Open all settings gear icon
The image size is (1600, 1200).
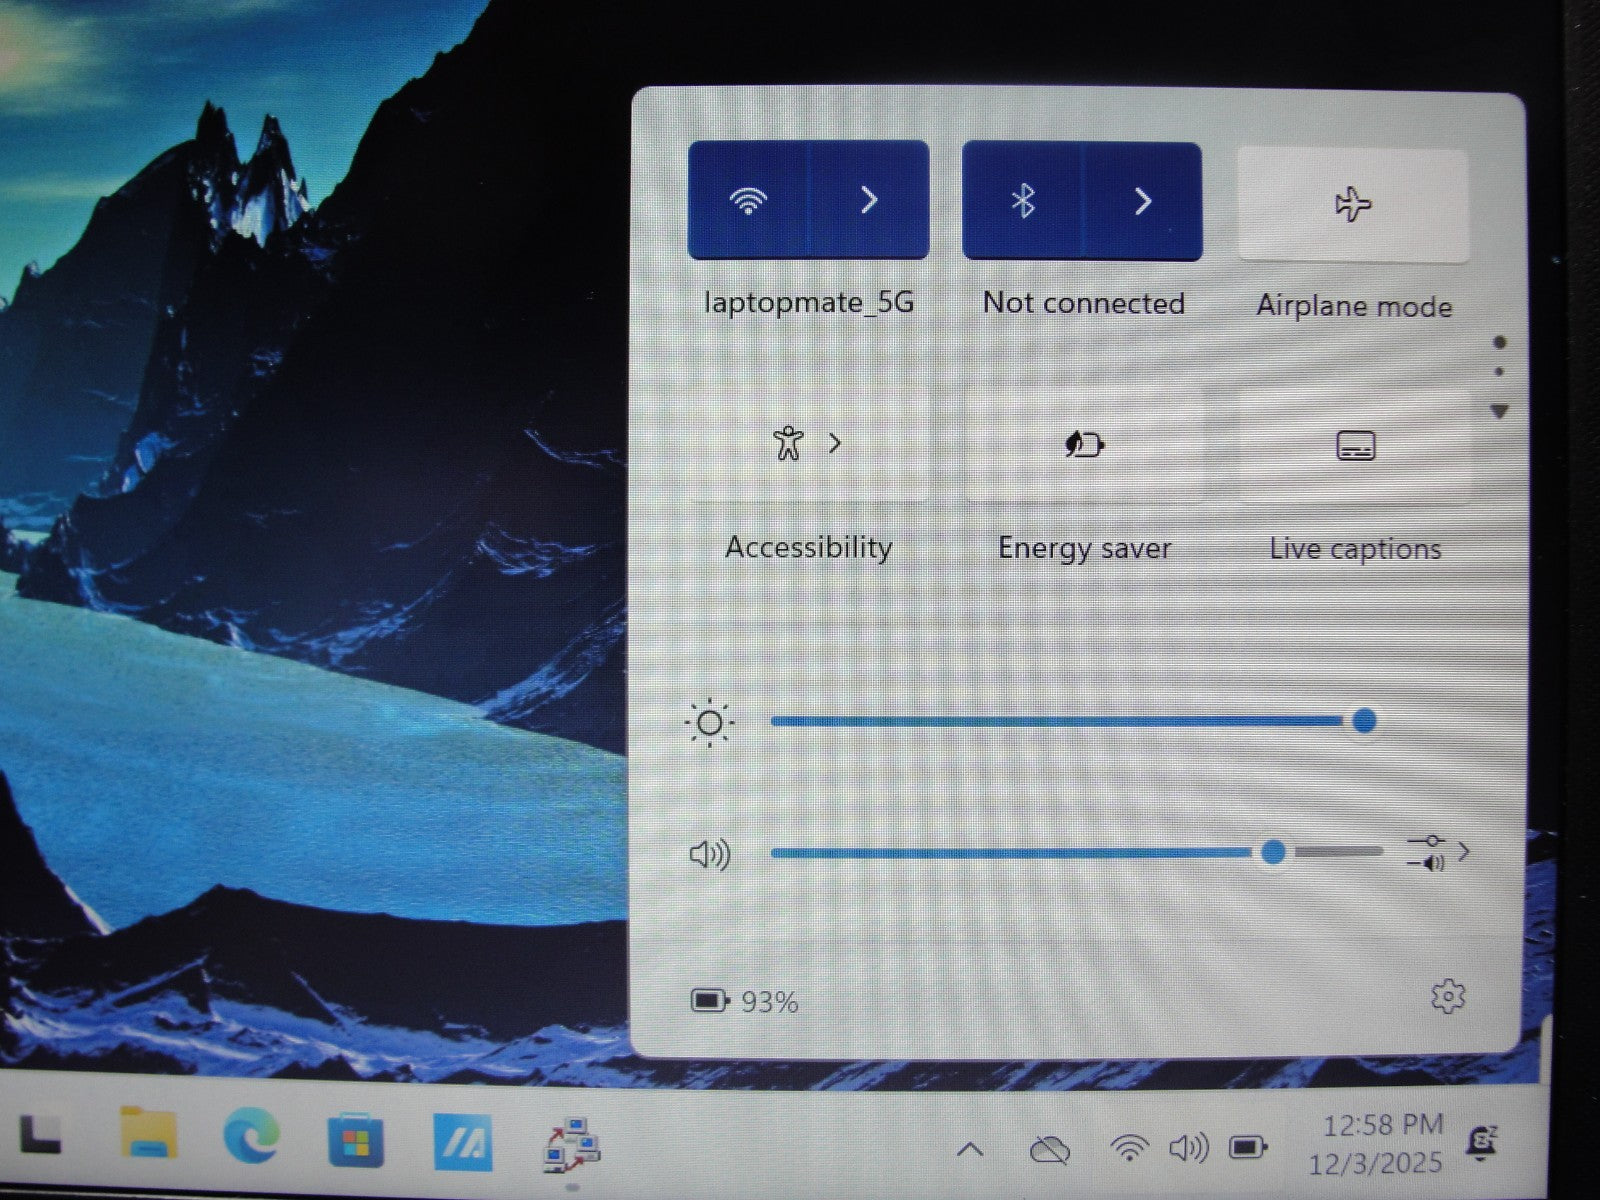[1447, 996]
